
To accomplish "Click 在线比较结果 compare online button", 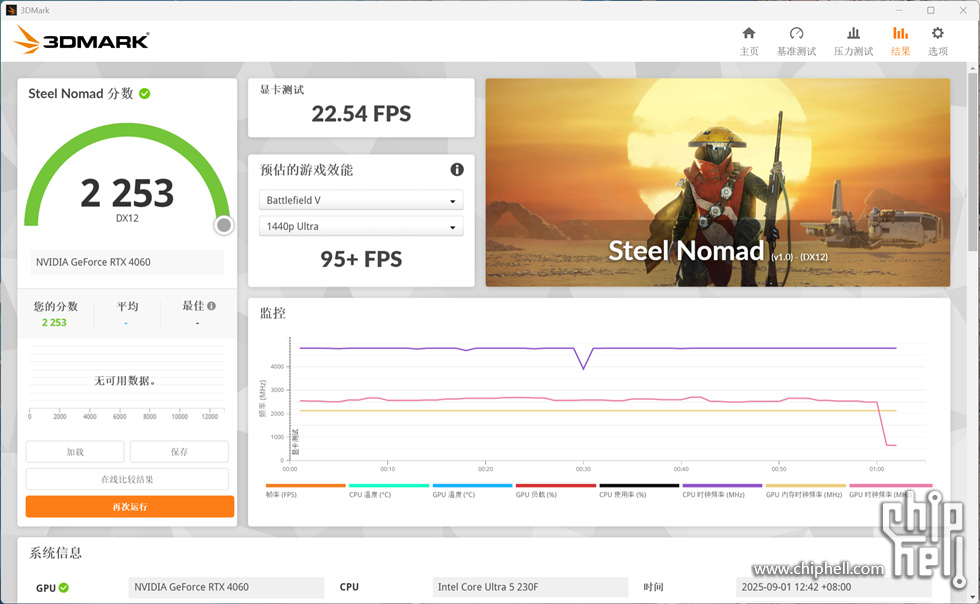I will point(128,479).
